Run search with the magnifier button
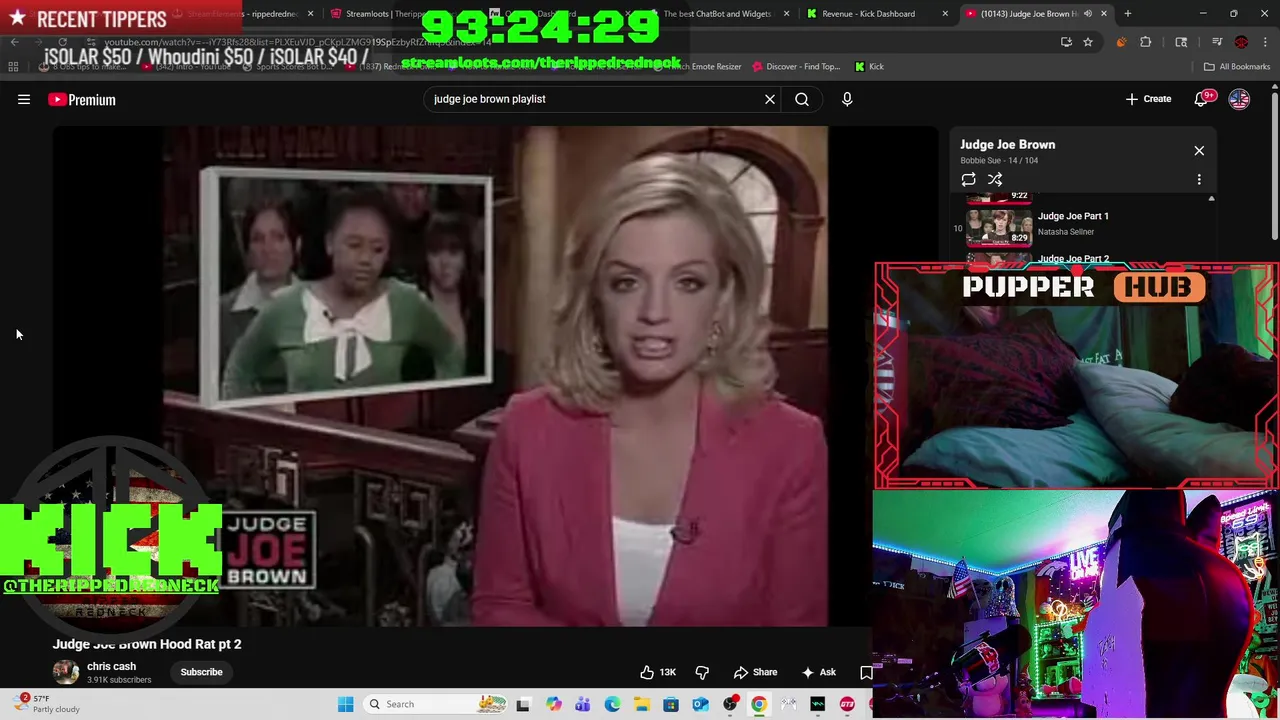1280x720 pixels. (x=802, y=99)
